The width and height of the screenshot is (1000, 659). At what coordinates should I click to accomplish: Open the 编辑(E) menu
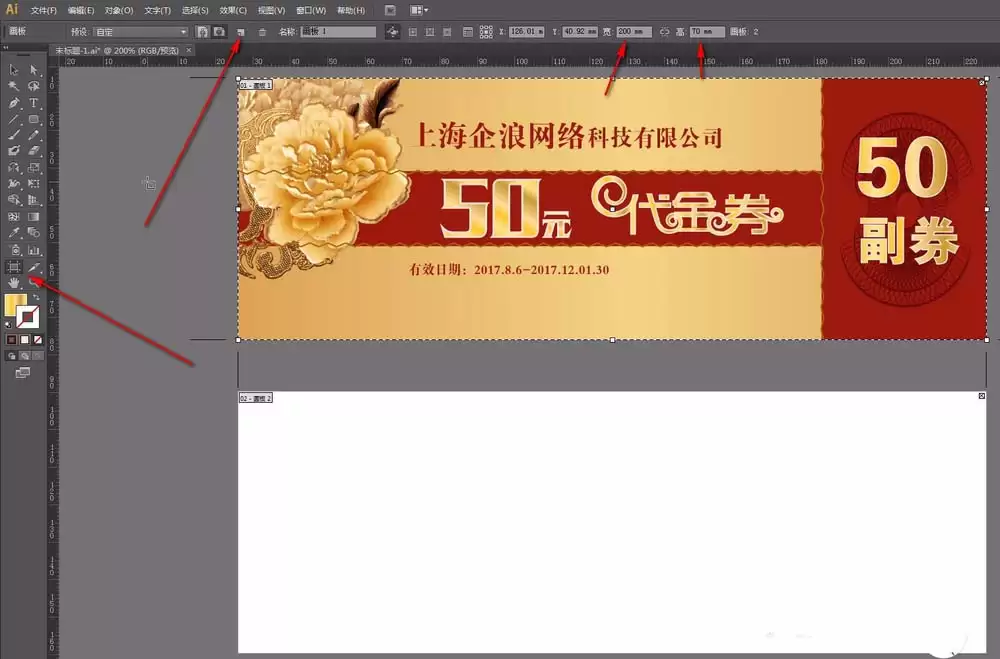pos(81,11)
